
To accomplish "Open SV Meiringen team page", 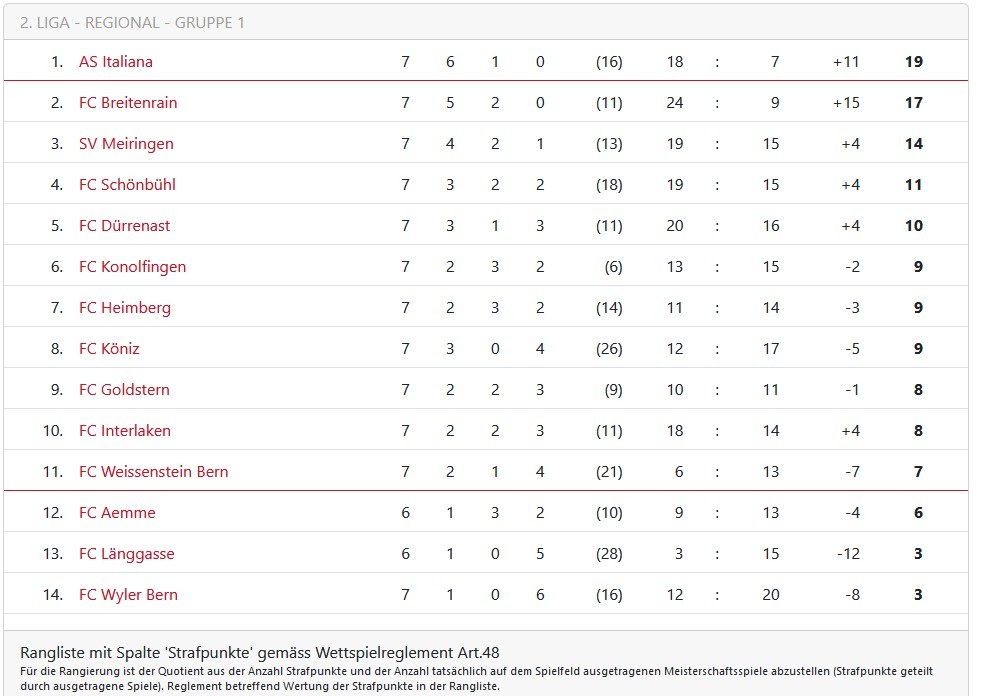I will pyautogui.click(x=126, y=144).
